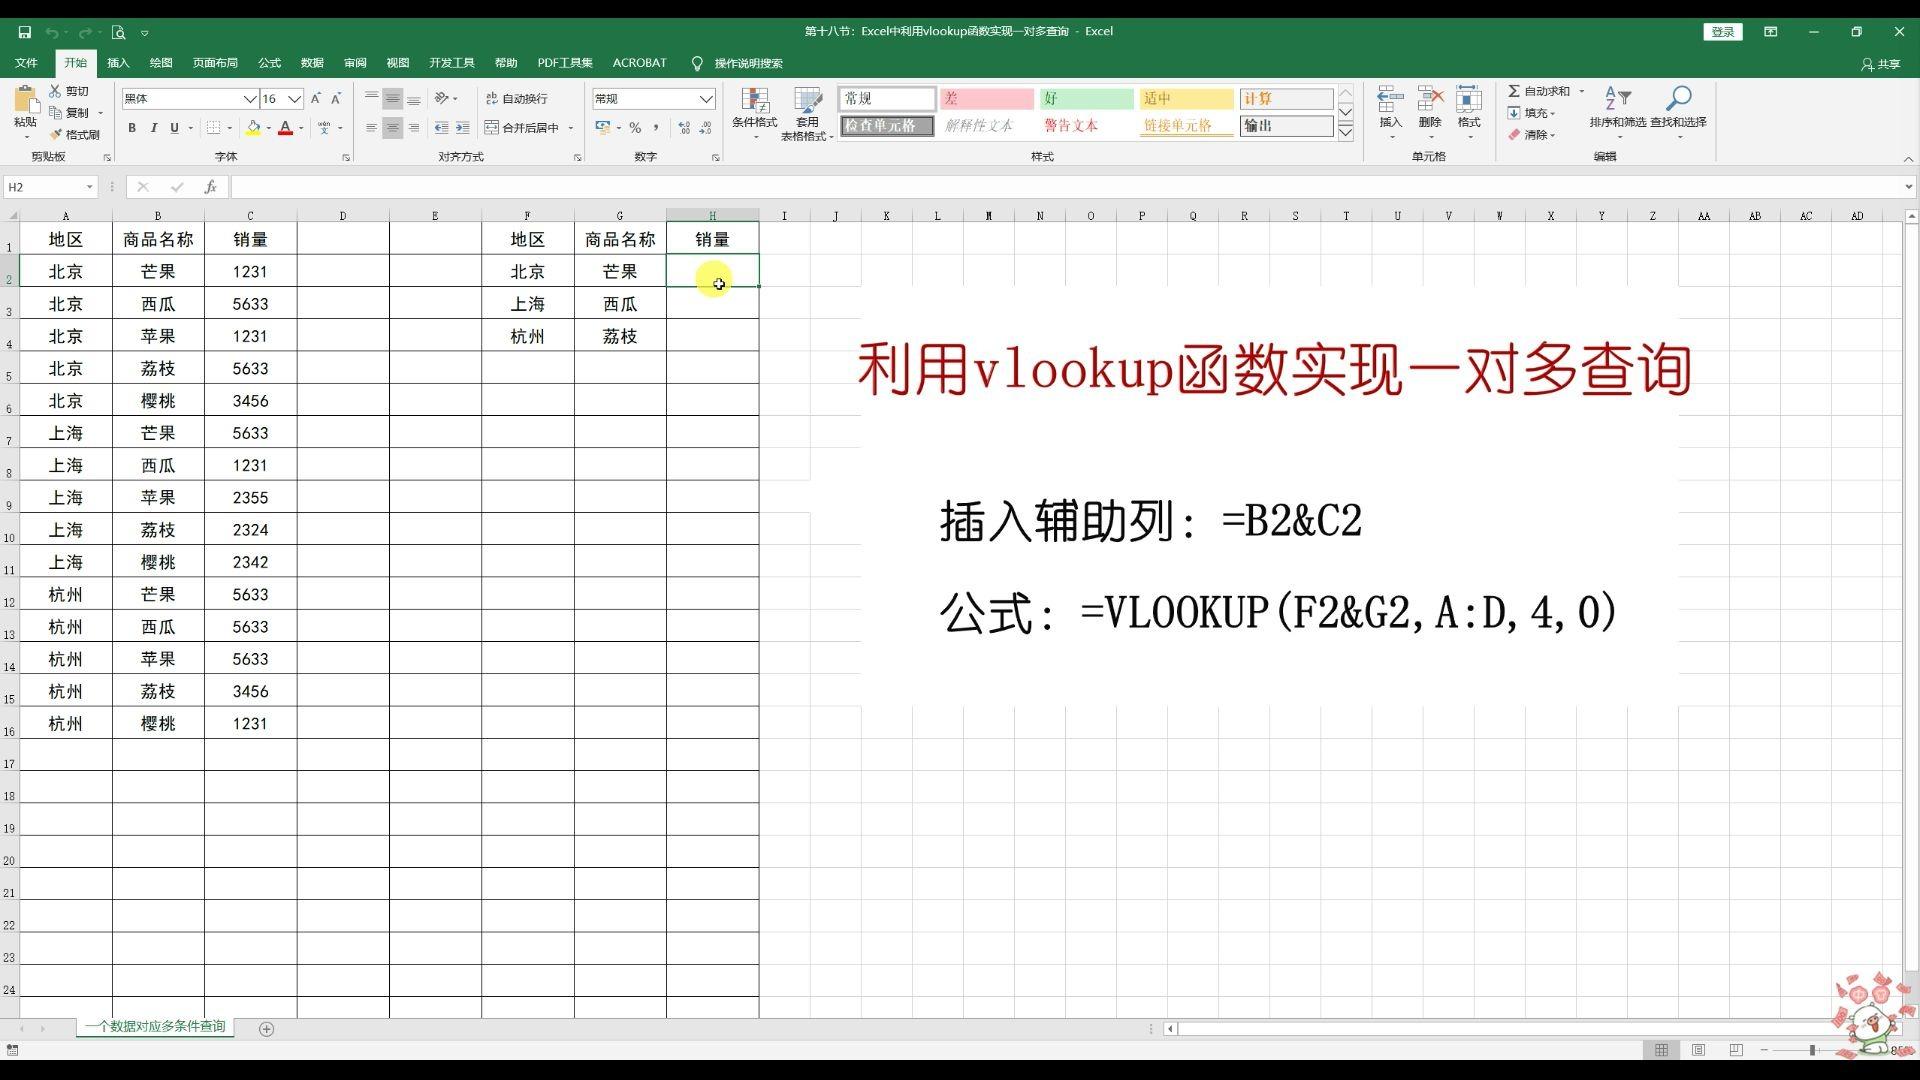Click the Sign in button
1920x1080 pixels.
pos(1722,32)
